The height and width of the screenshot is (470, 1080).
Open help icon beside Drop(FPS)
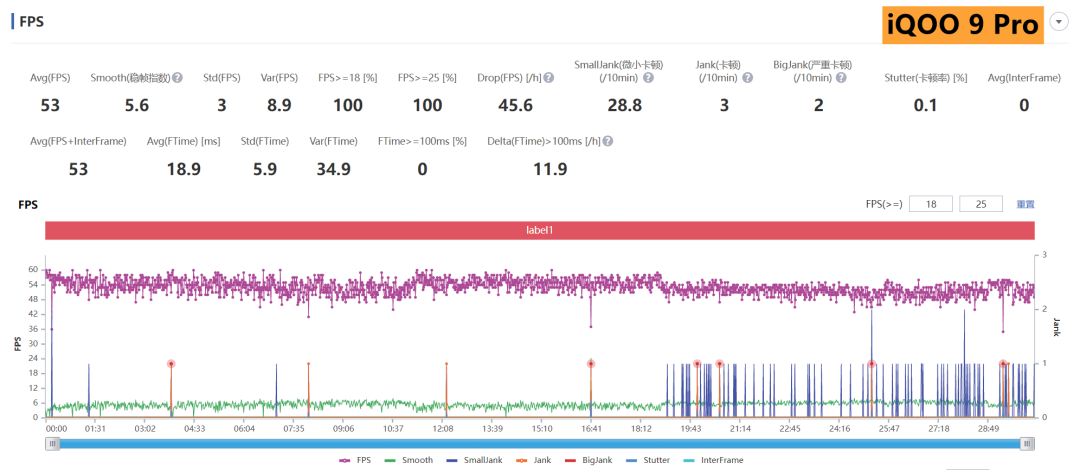point(549,78)
